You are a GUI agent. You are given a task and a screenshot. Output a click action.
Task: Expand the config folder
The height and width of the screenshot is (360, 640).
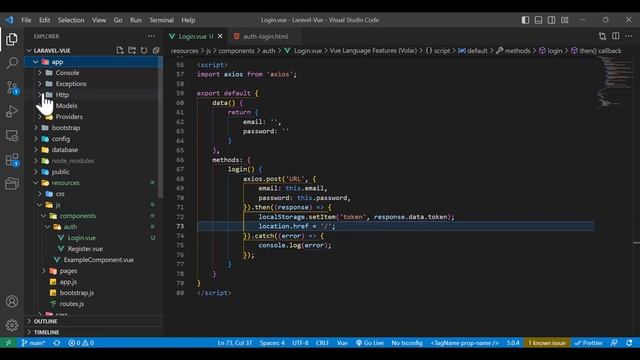(x=36, y=139)
